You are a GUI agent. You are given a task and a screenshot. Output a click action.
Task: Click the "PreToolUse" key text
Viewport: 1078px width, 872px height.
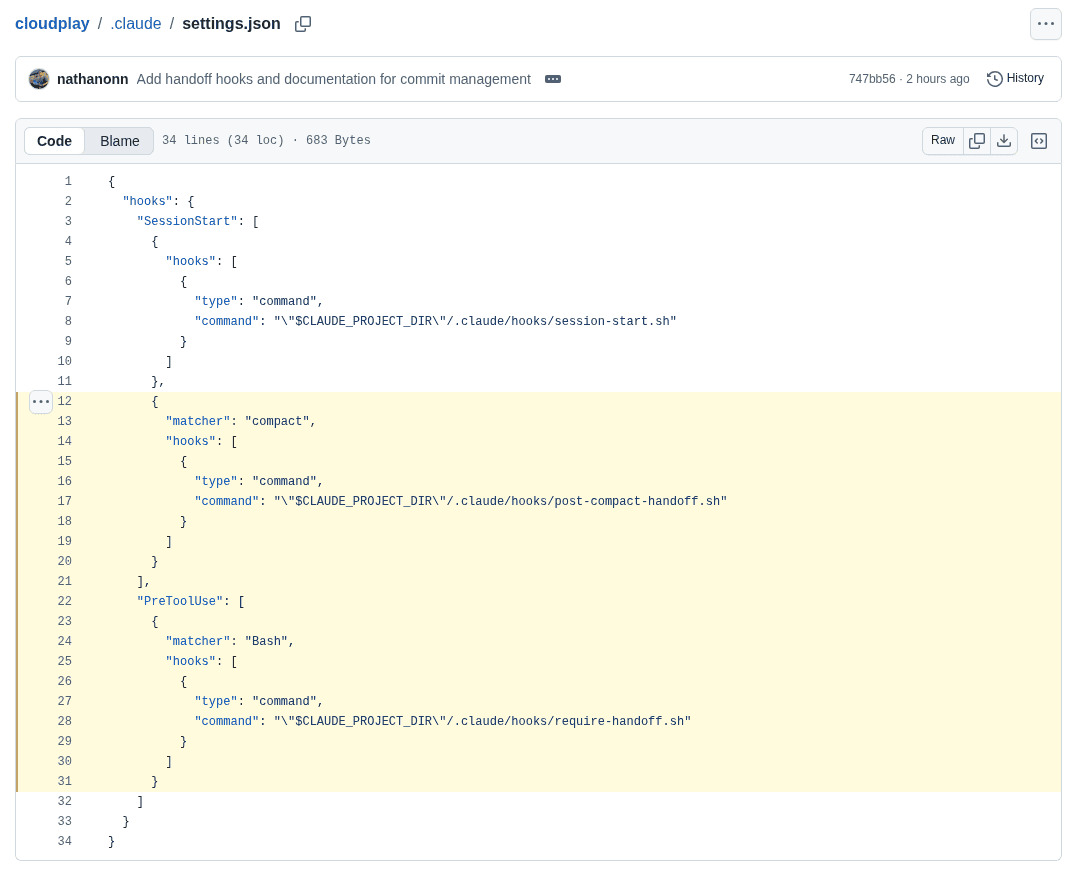(x=180, y=601)
